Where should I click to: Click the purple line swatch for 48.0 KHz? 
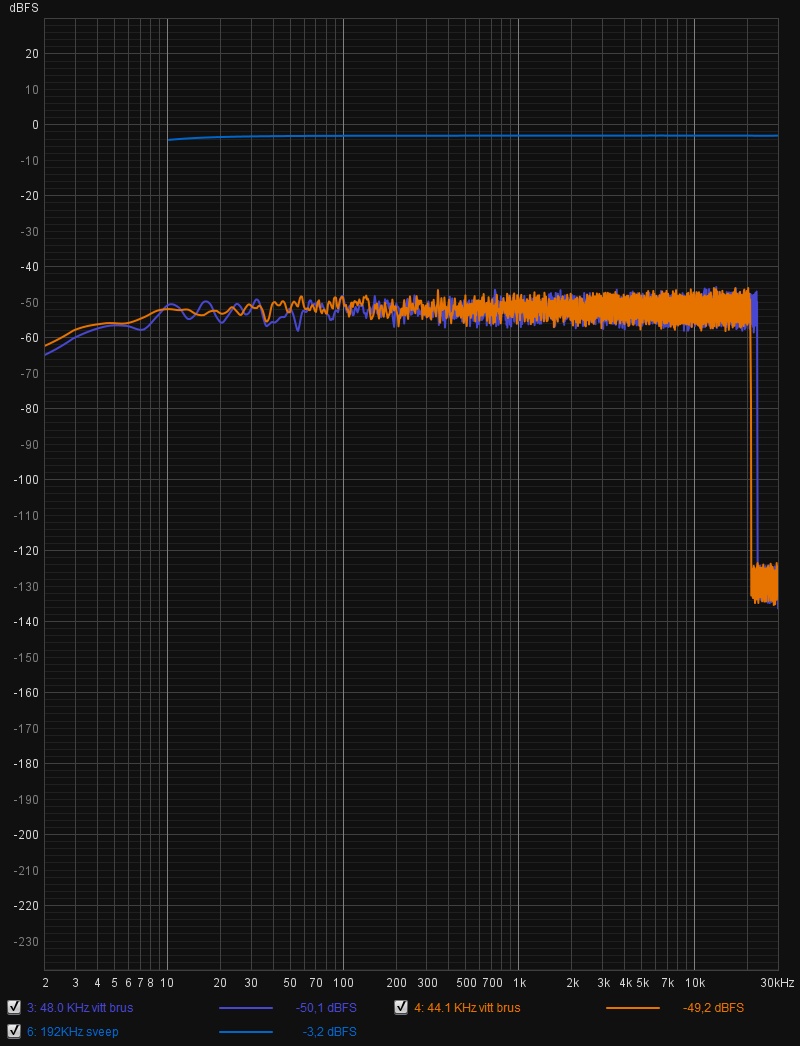pyautogui.click(x=245, y=1008)
